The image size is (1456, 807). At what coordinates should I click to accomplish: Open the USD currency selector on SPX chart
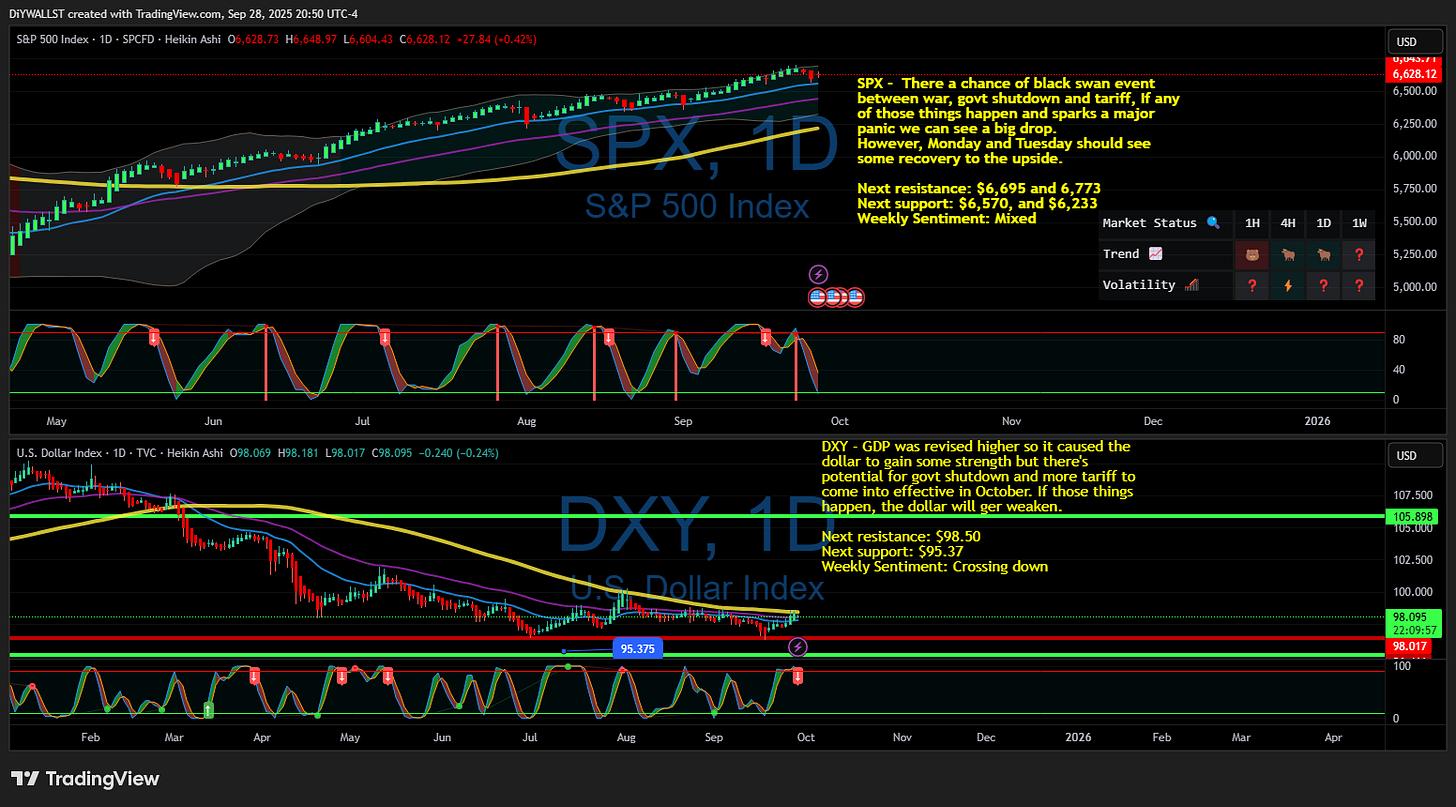(x=1415, y=41)
